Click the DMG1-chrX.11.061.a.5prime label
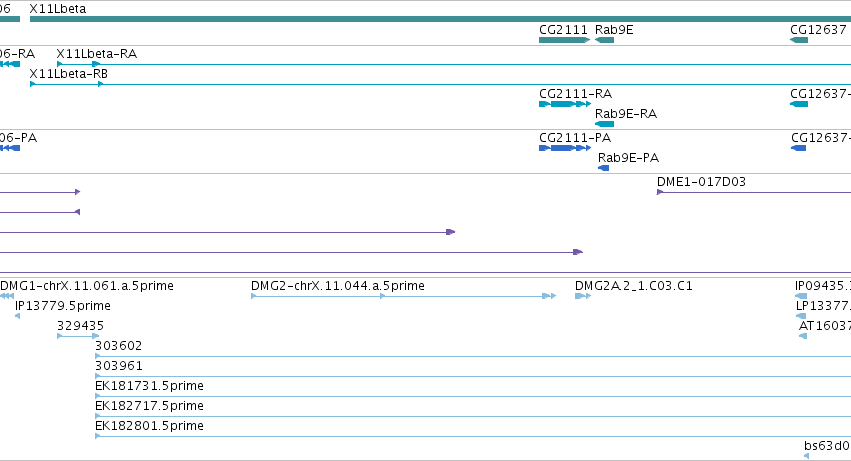The image size is (851, 461). tap(87, 286)
